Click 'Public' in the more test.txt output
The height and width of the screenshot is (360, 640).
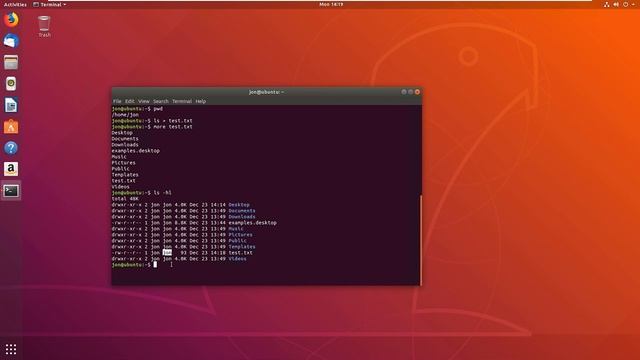[x=121, y=169]
